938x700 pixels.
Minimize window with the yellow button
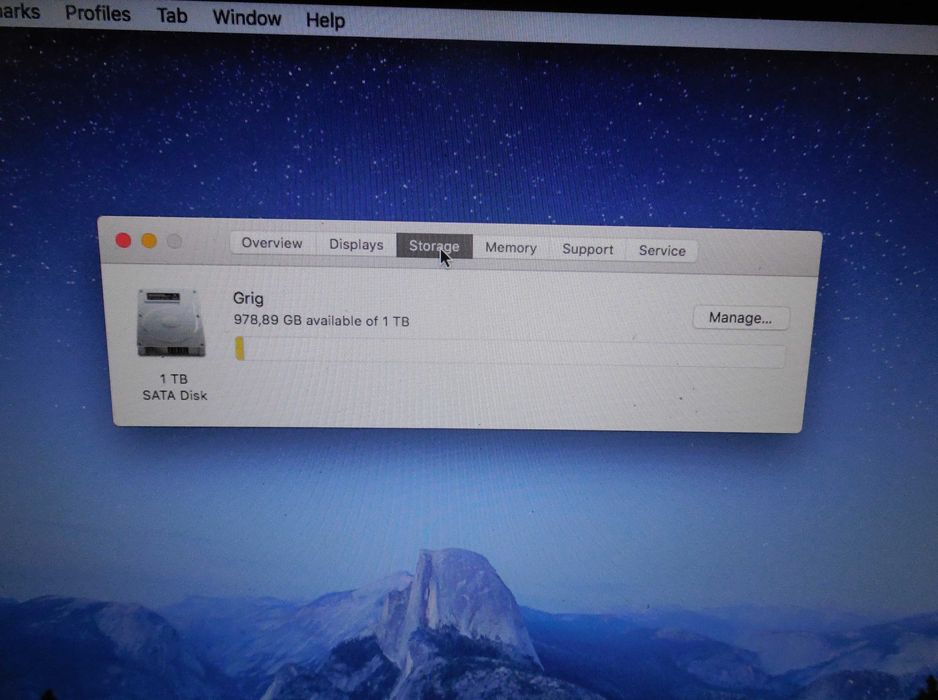pyautogui.click(x=149, y=241)
